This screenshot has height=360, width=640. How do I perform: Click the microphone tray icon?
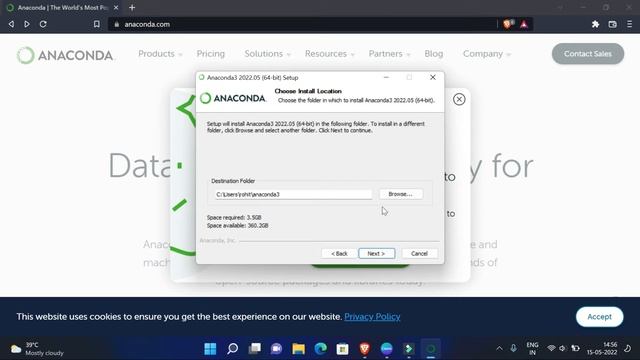tap(513, 349)
